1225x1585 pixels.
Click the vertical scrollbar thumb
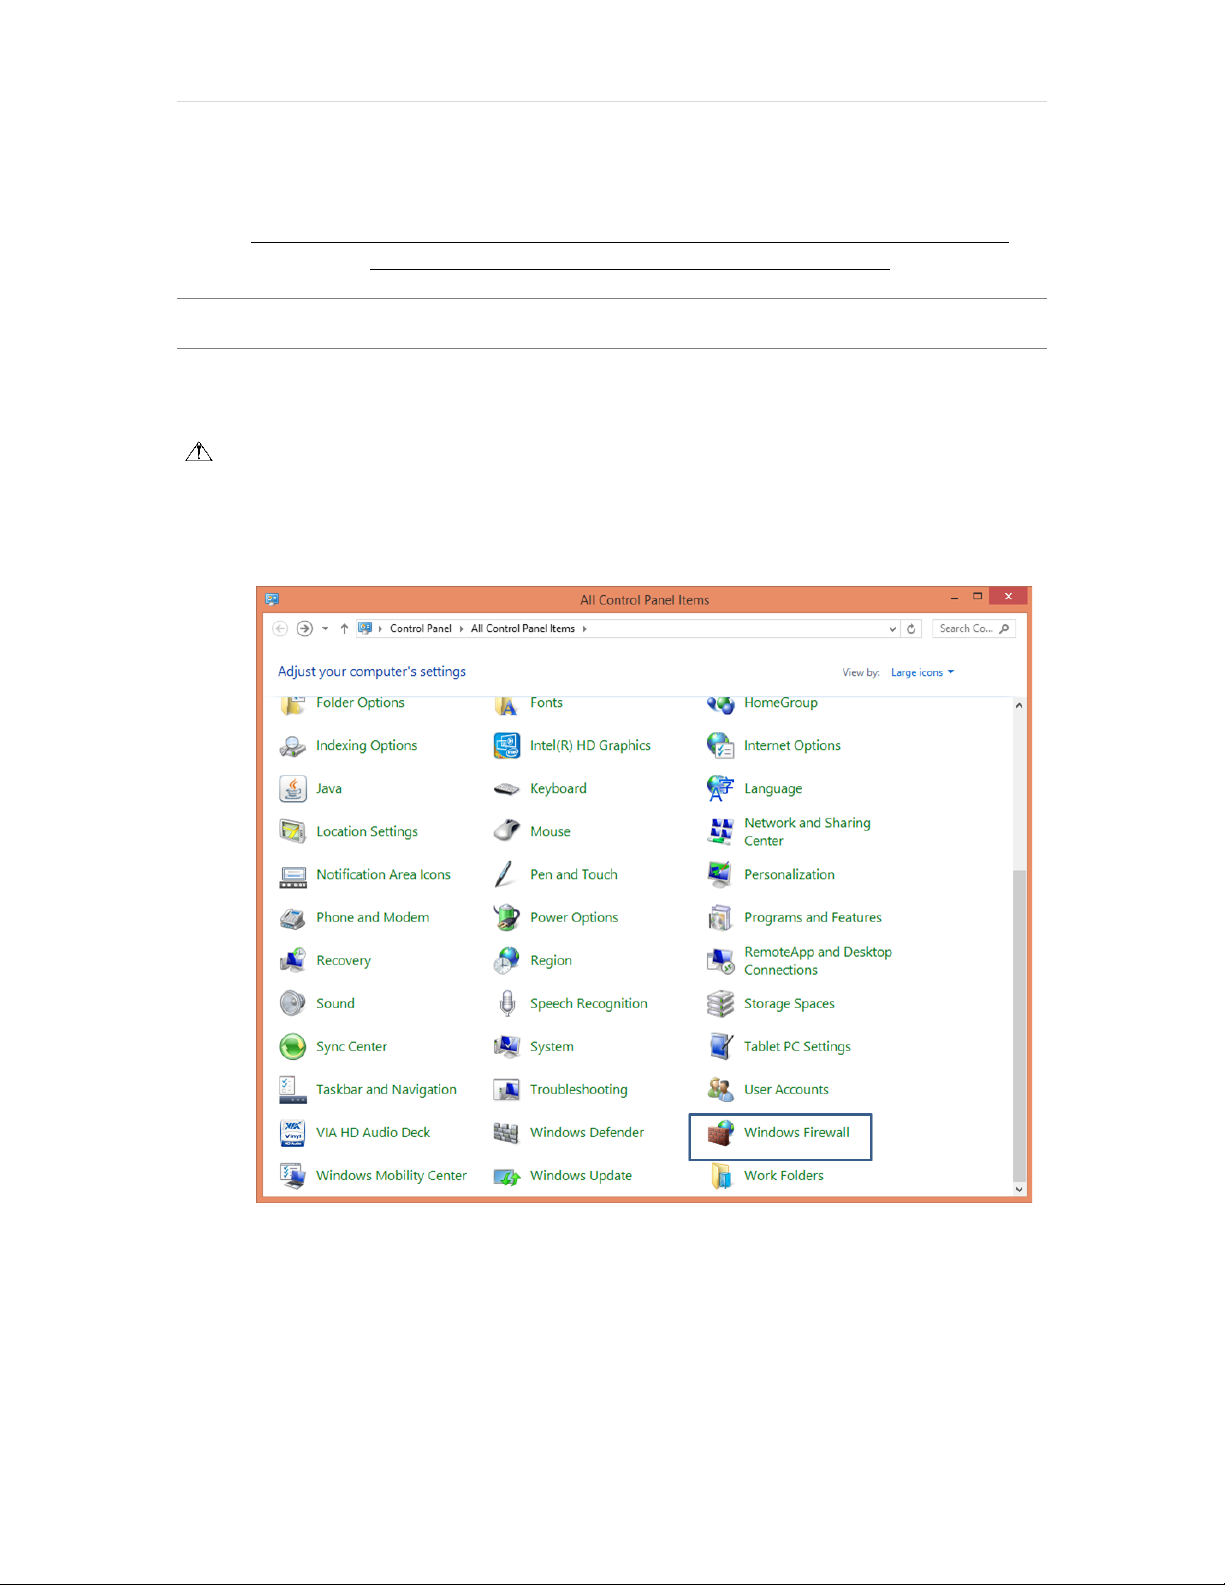pos(1019,1026)
